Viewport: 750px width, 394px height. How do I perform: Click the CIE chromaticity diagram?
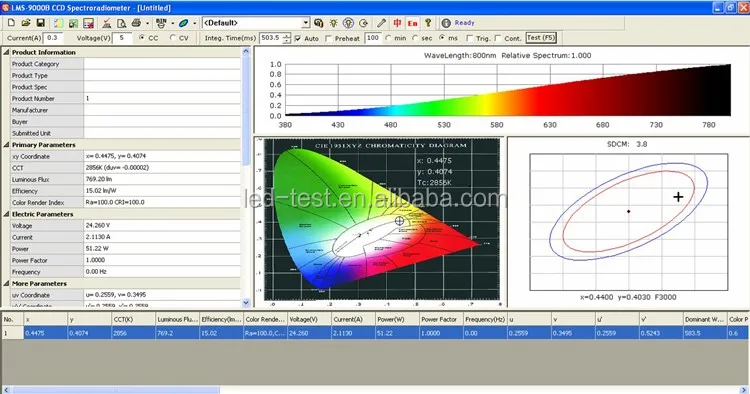[x=382, y=219]
